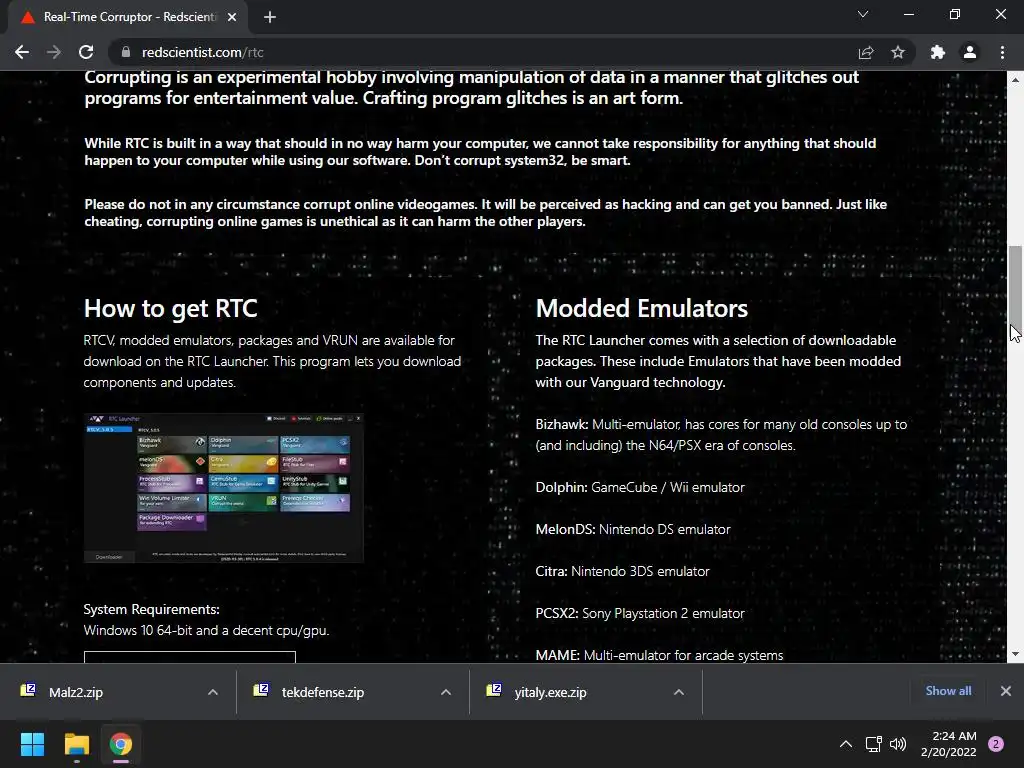
Task: Click the forward navigation arrow
Action: pos(54,52)
